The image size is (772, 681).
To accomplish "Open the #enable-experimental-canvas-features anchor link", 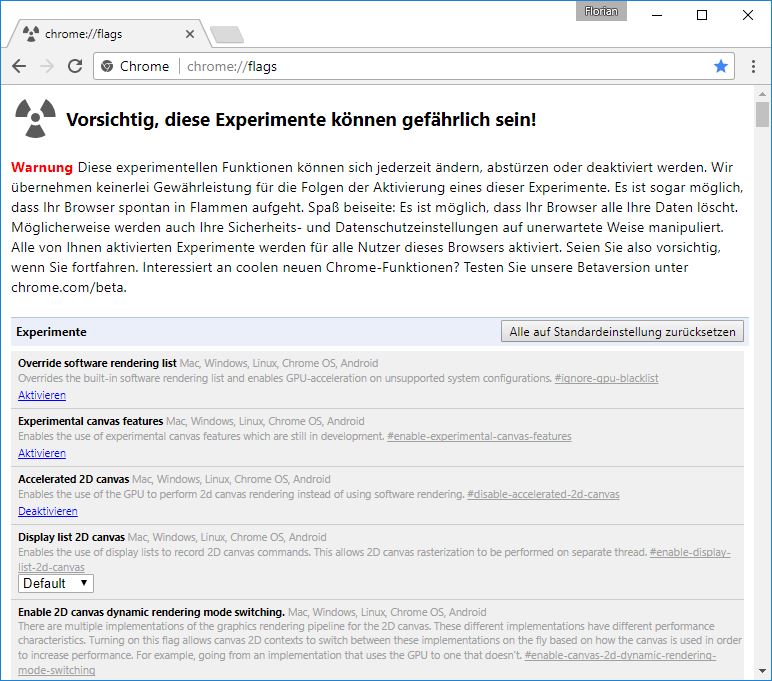I will click(479, 437).
